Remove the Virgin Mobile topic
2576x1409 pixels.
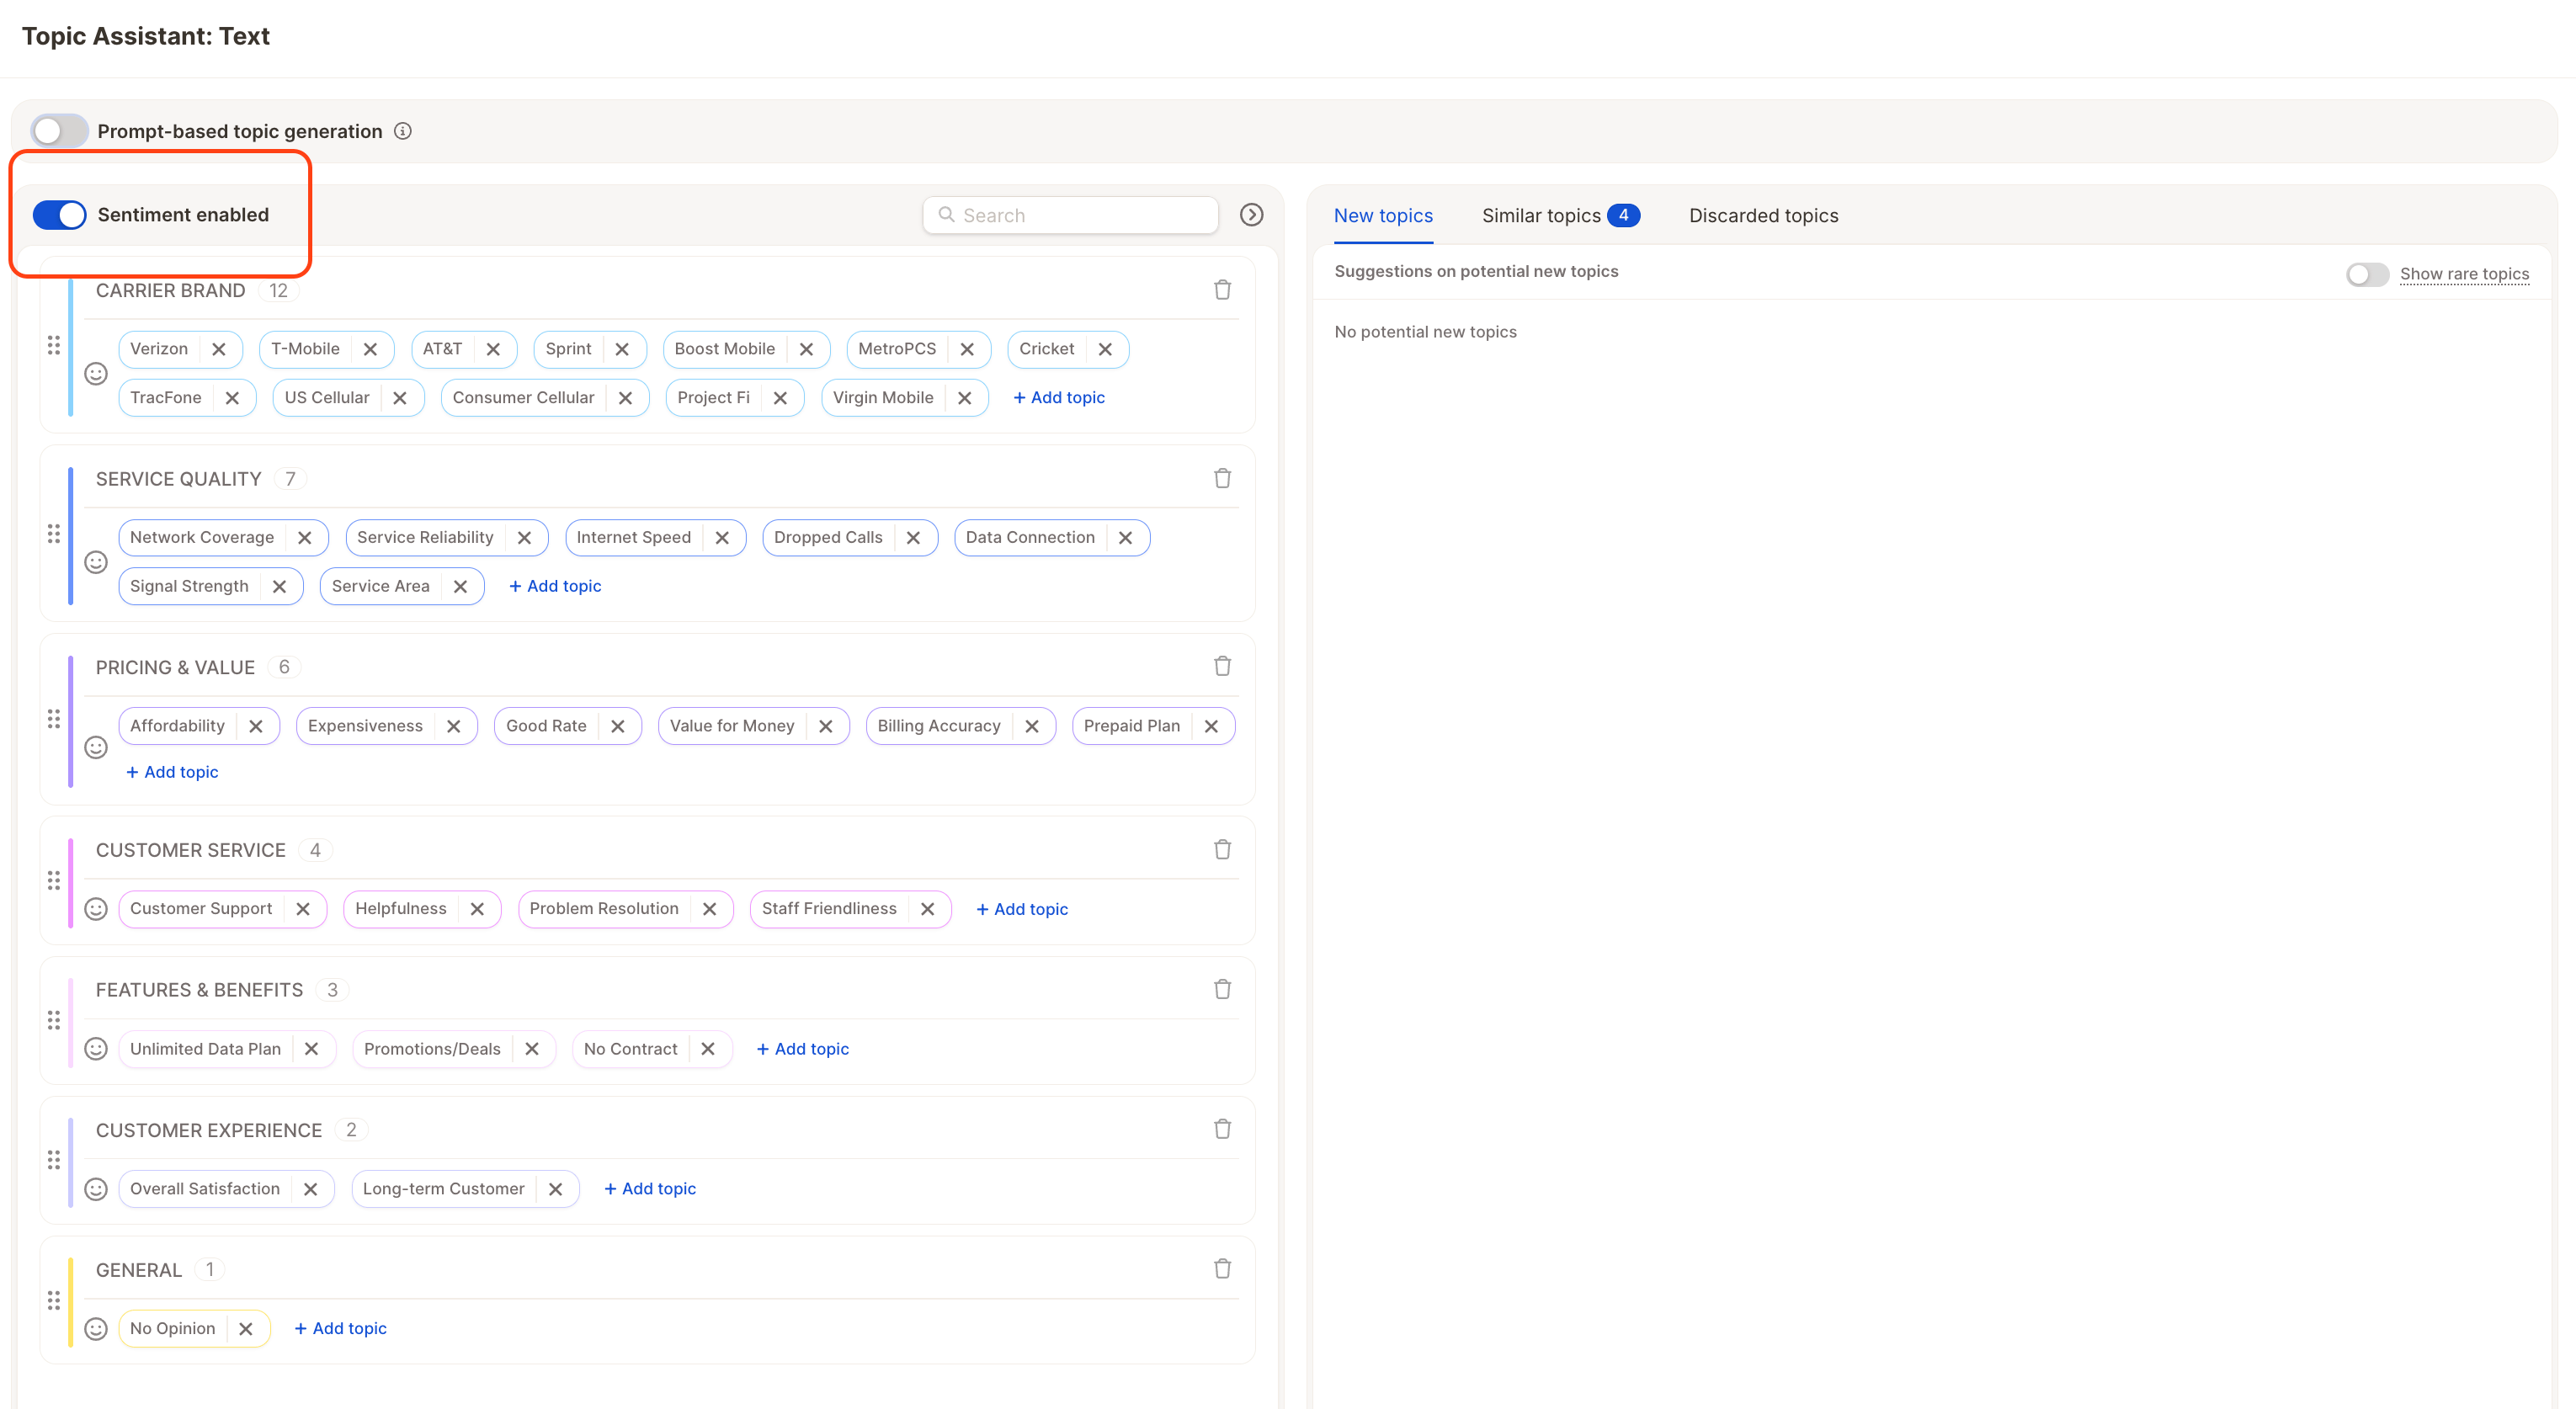tap(964, 397)
